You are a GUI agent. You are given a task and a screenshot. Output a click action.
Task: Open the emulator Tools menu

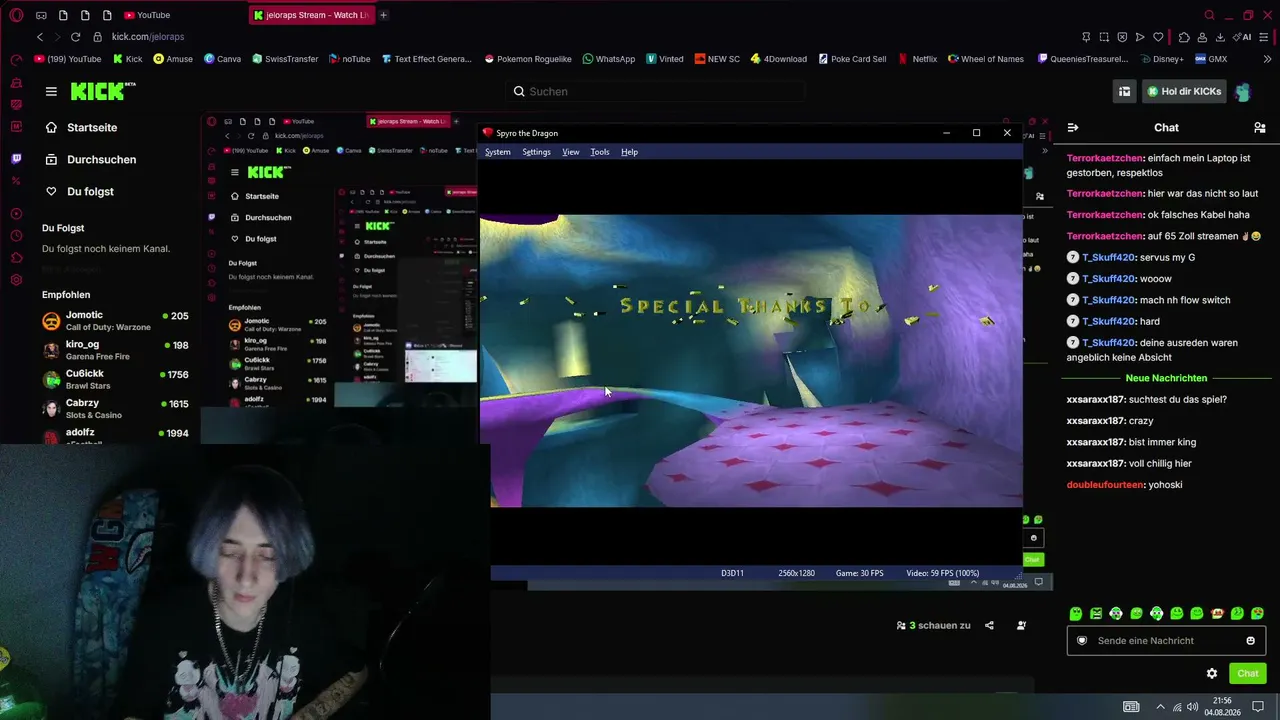(x=599, y=152)
